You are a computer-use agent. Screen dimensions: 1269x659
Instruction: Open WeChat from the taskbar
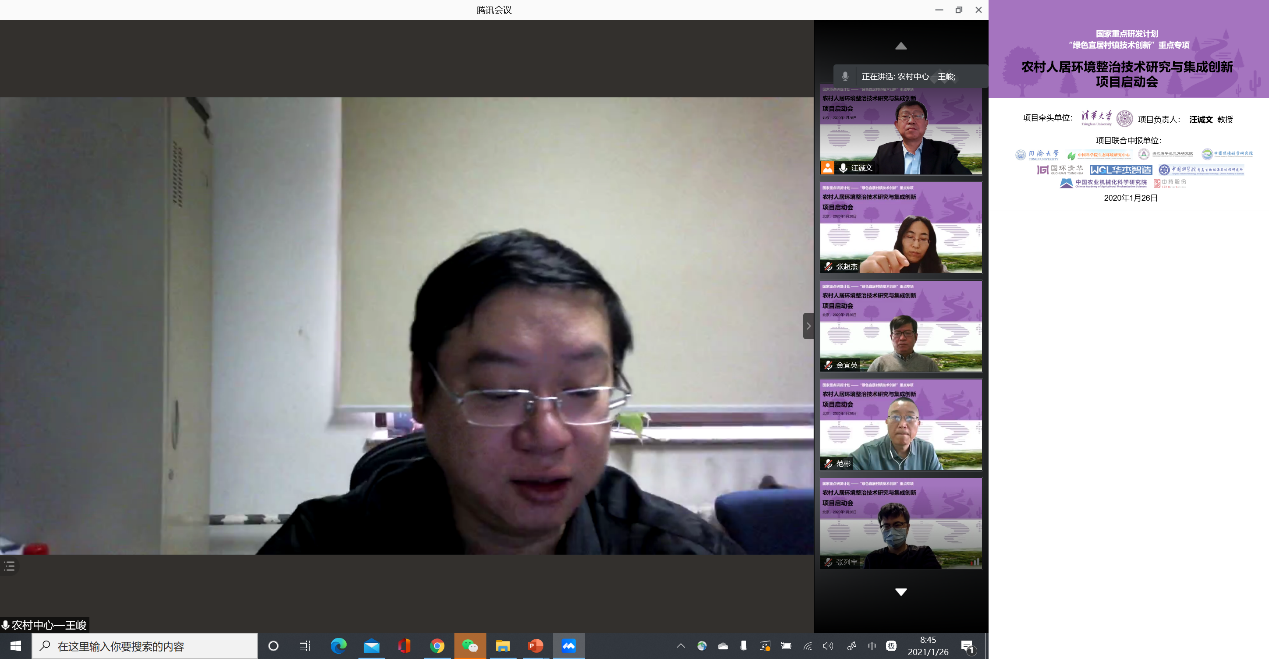470,646
